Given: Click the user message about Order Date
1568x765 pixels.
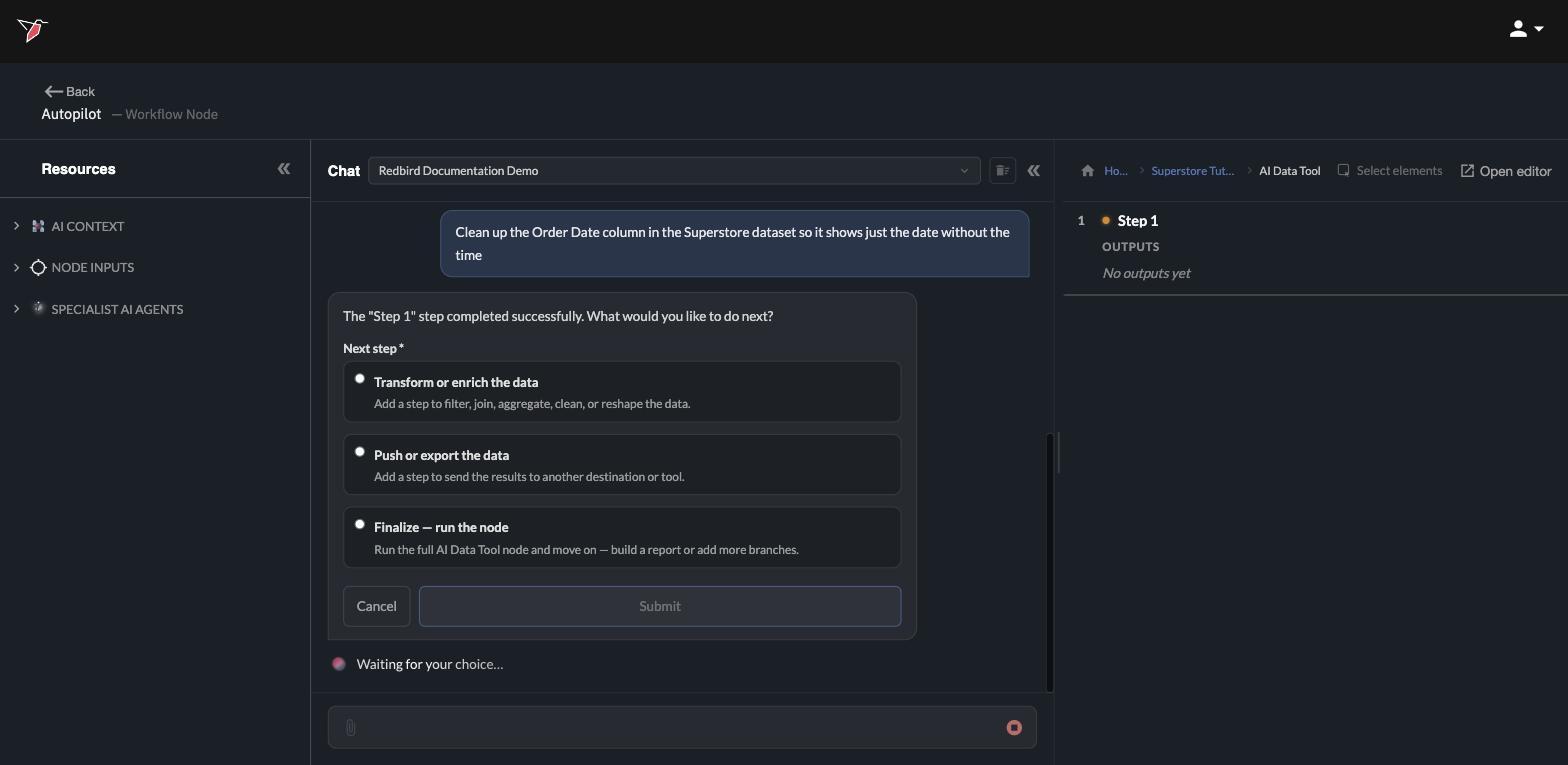Looking at the screenshot, I should tap(735, 244).
